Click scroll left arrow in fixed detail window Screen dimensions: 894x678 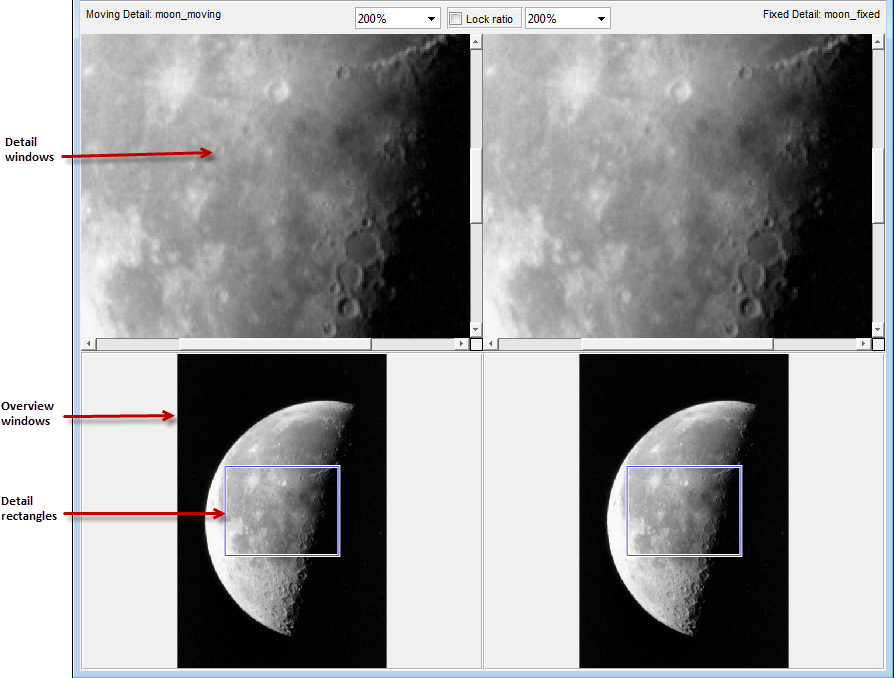(491, 344)
